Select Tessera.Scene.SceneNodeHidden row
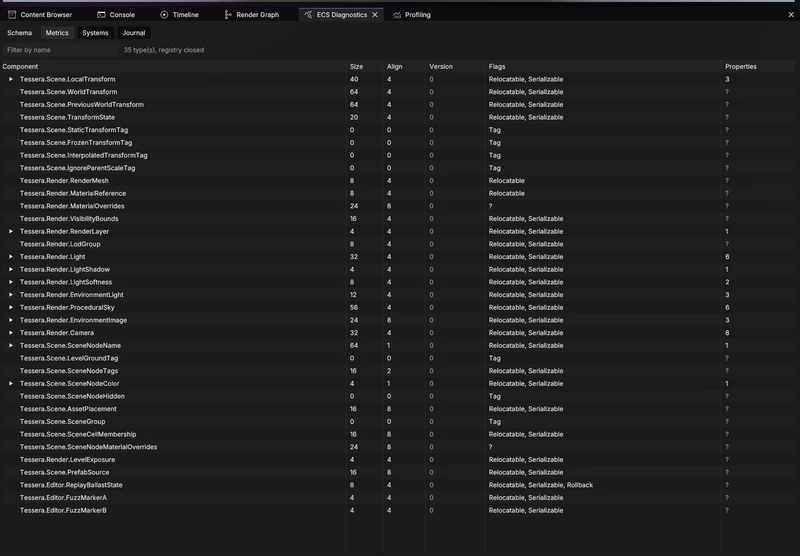Image resolution: width=800 pixels, height=556 pixels. pyautogui.click(x=400, y=396)
